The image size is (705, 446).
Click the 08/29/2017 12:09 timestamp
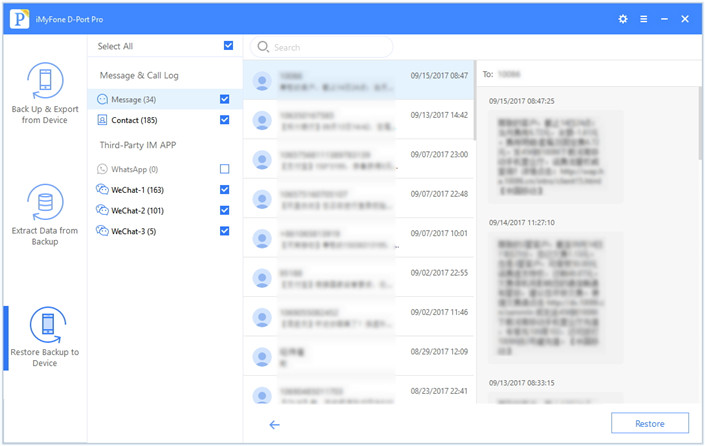pos(439,352)
